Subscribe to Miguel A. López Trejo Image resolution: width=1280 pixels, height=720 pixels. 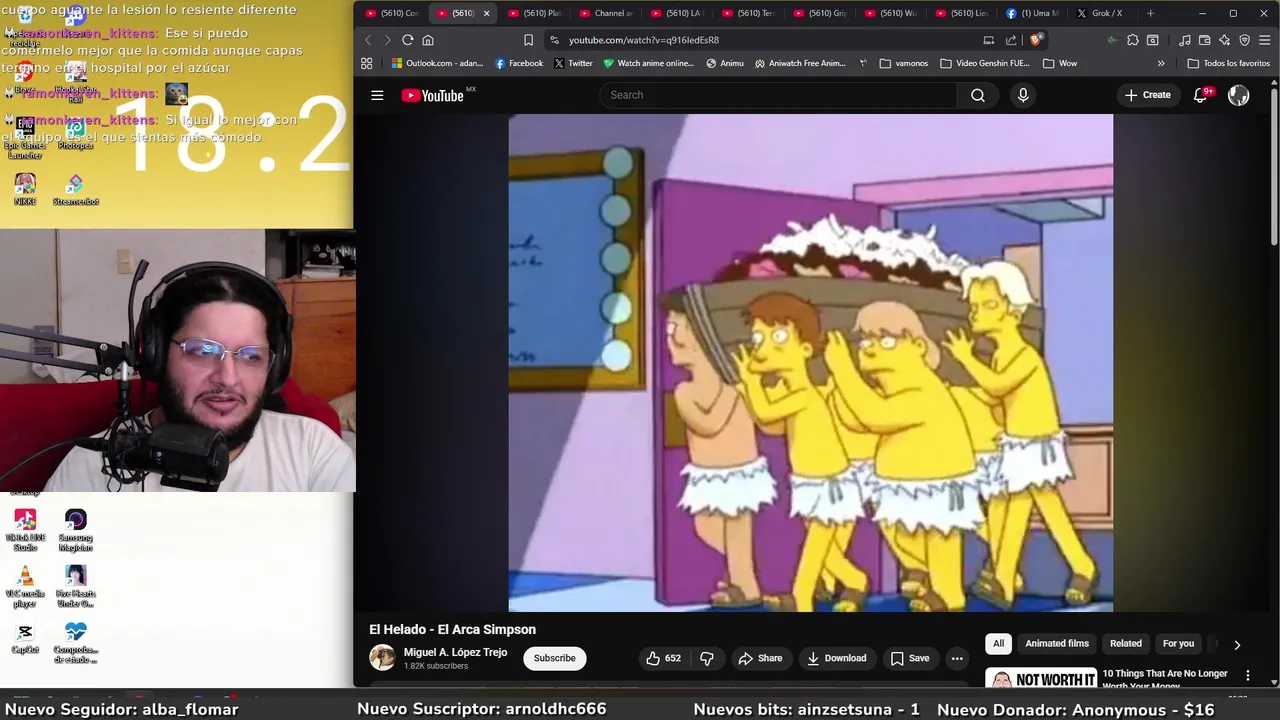[554, 658]
